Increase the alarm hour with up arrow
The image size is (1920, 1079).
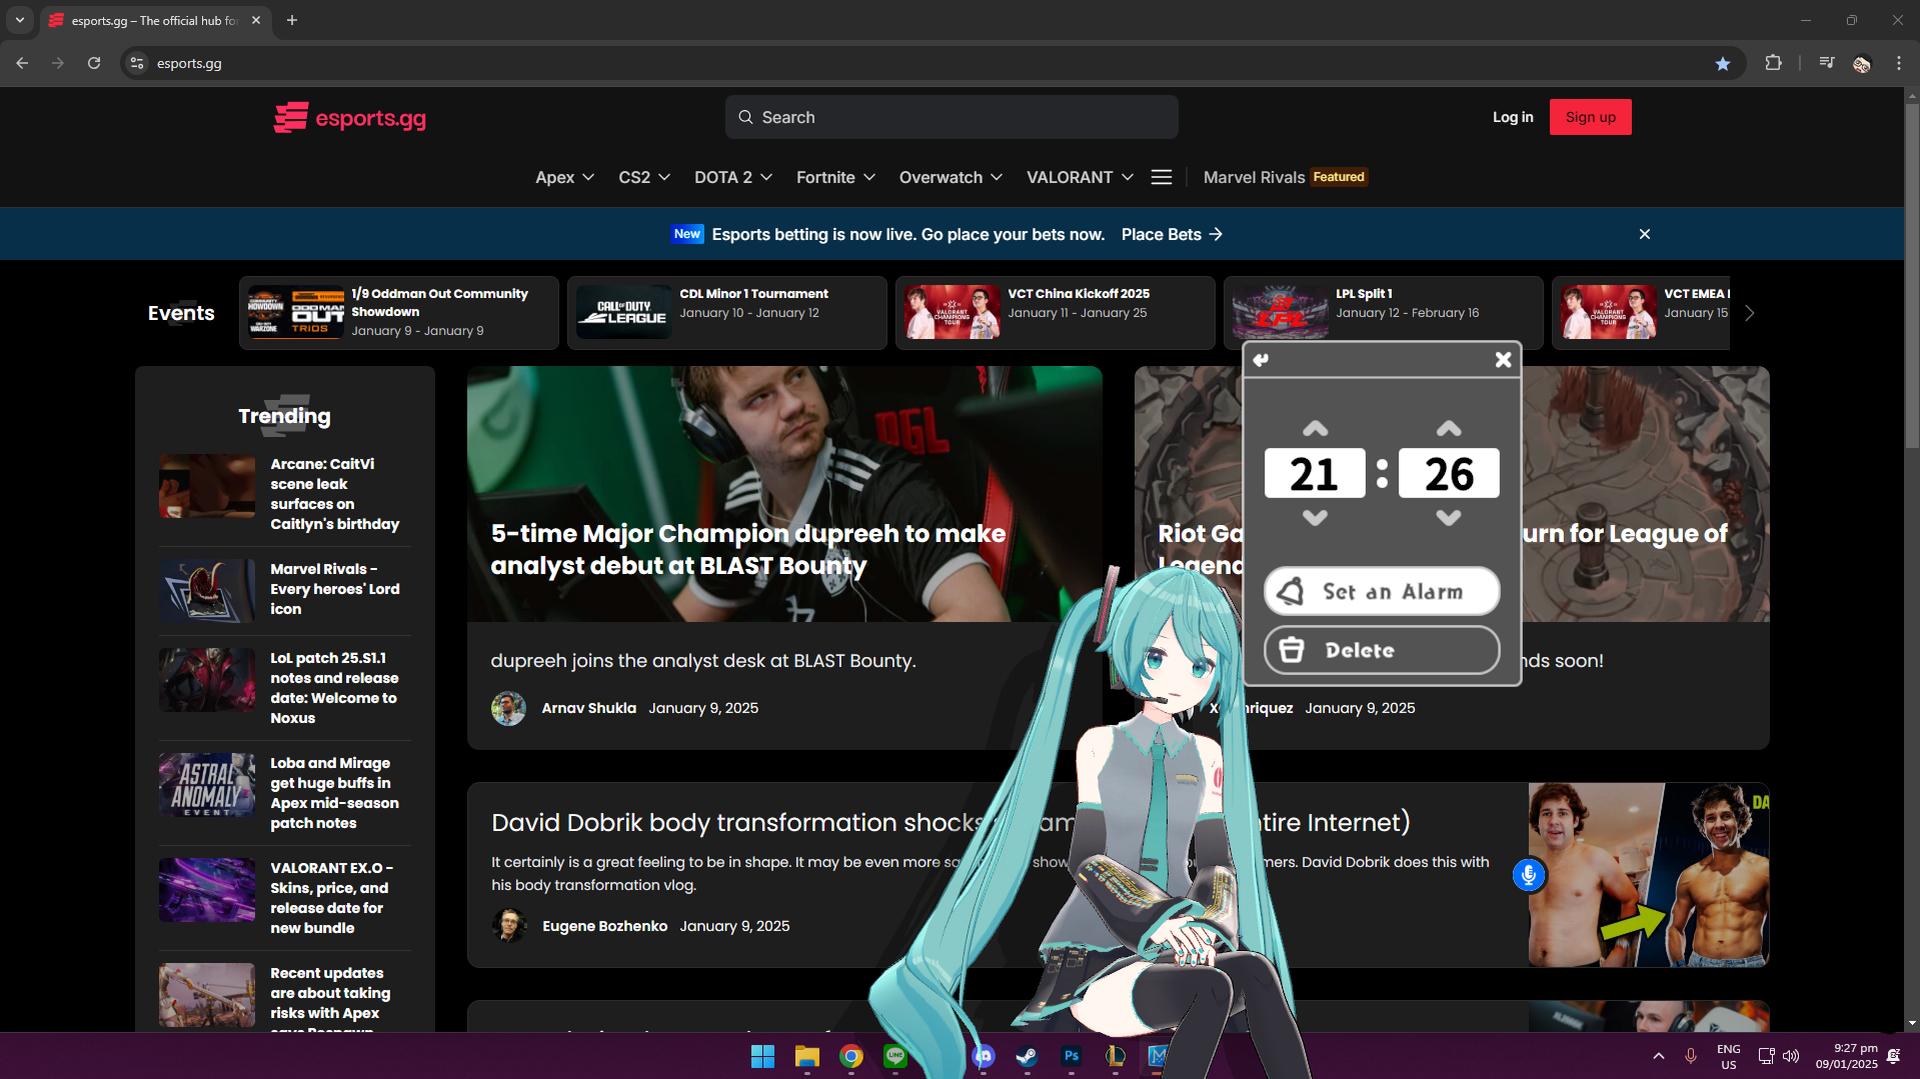point(1315,429)
